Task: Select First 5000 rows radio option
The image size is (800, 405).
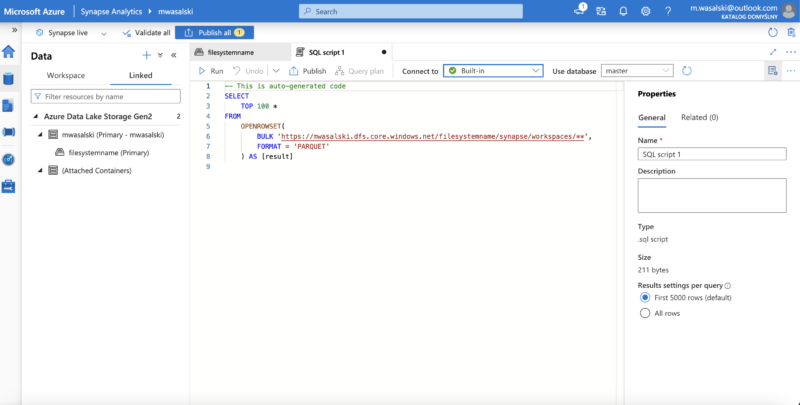Action: [x=644, y=298]
